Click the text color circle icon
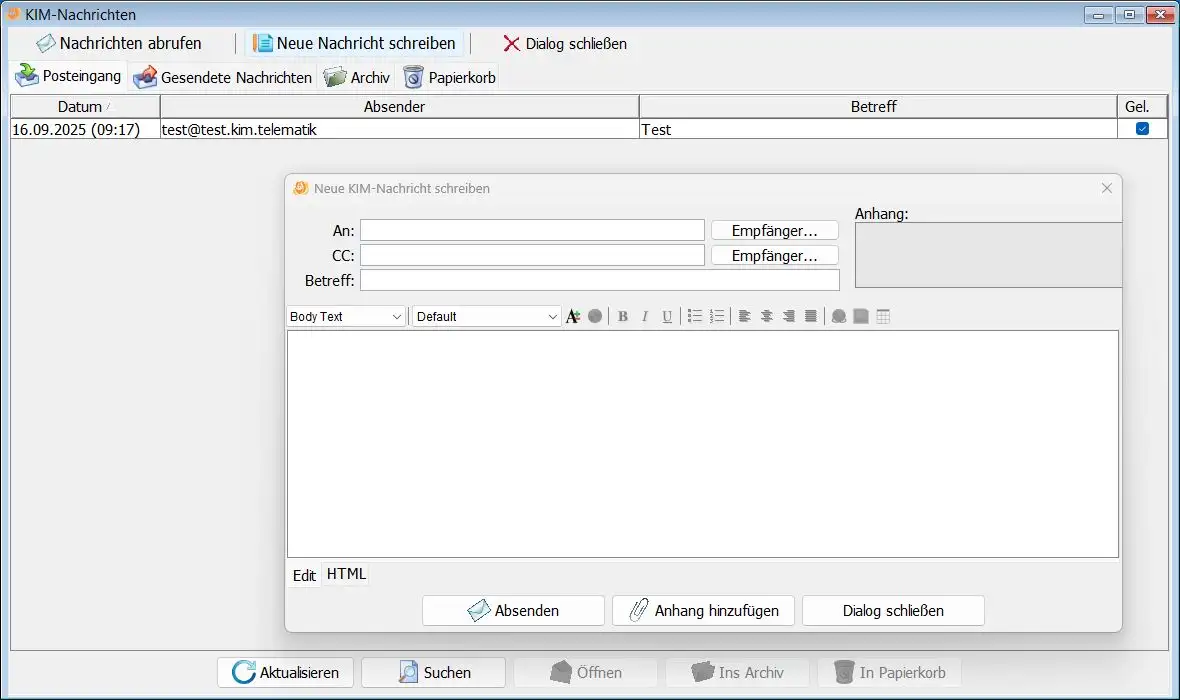This screenshot has width=1180, height=700. 595,317
